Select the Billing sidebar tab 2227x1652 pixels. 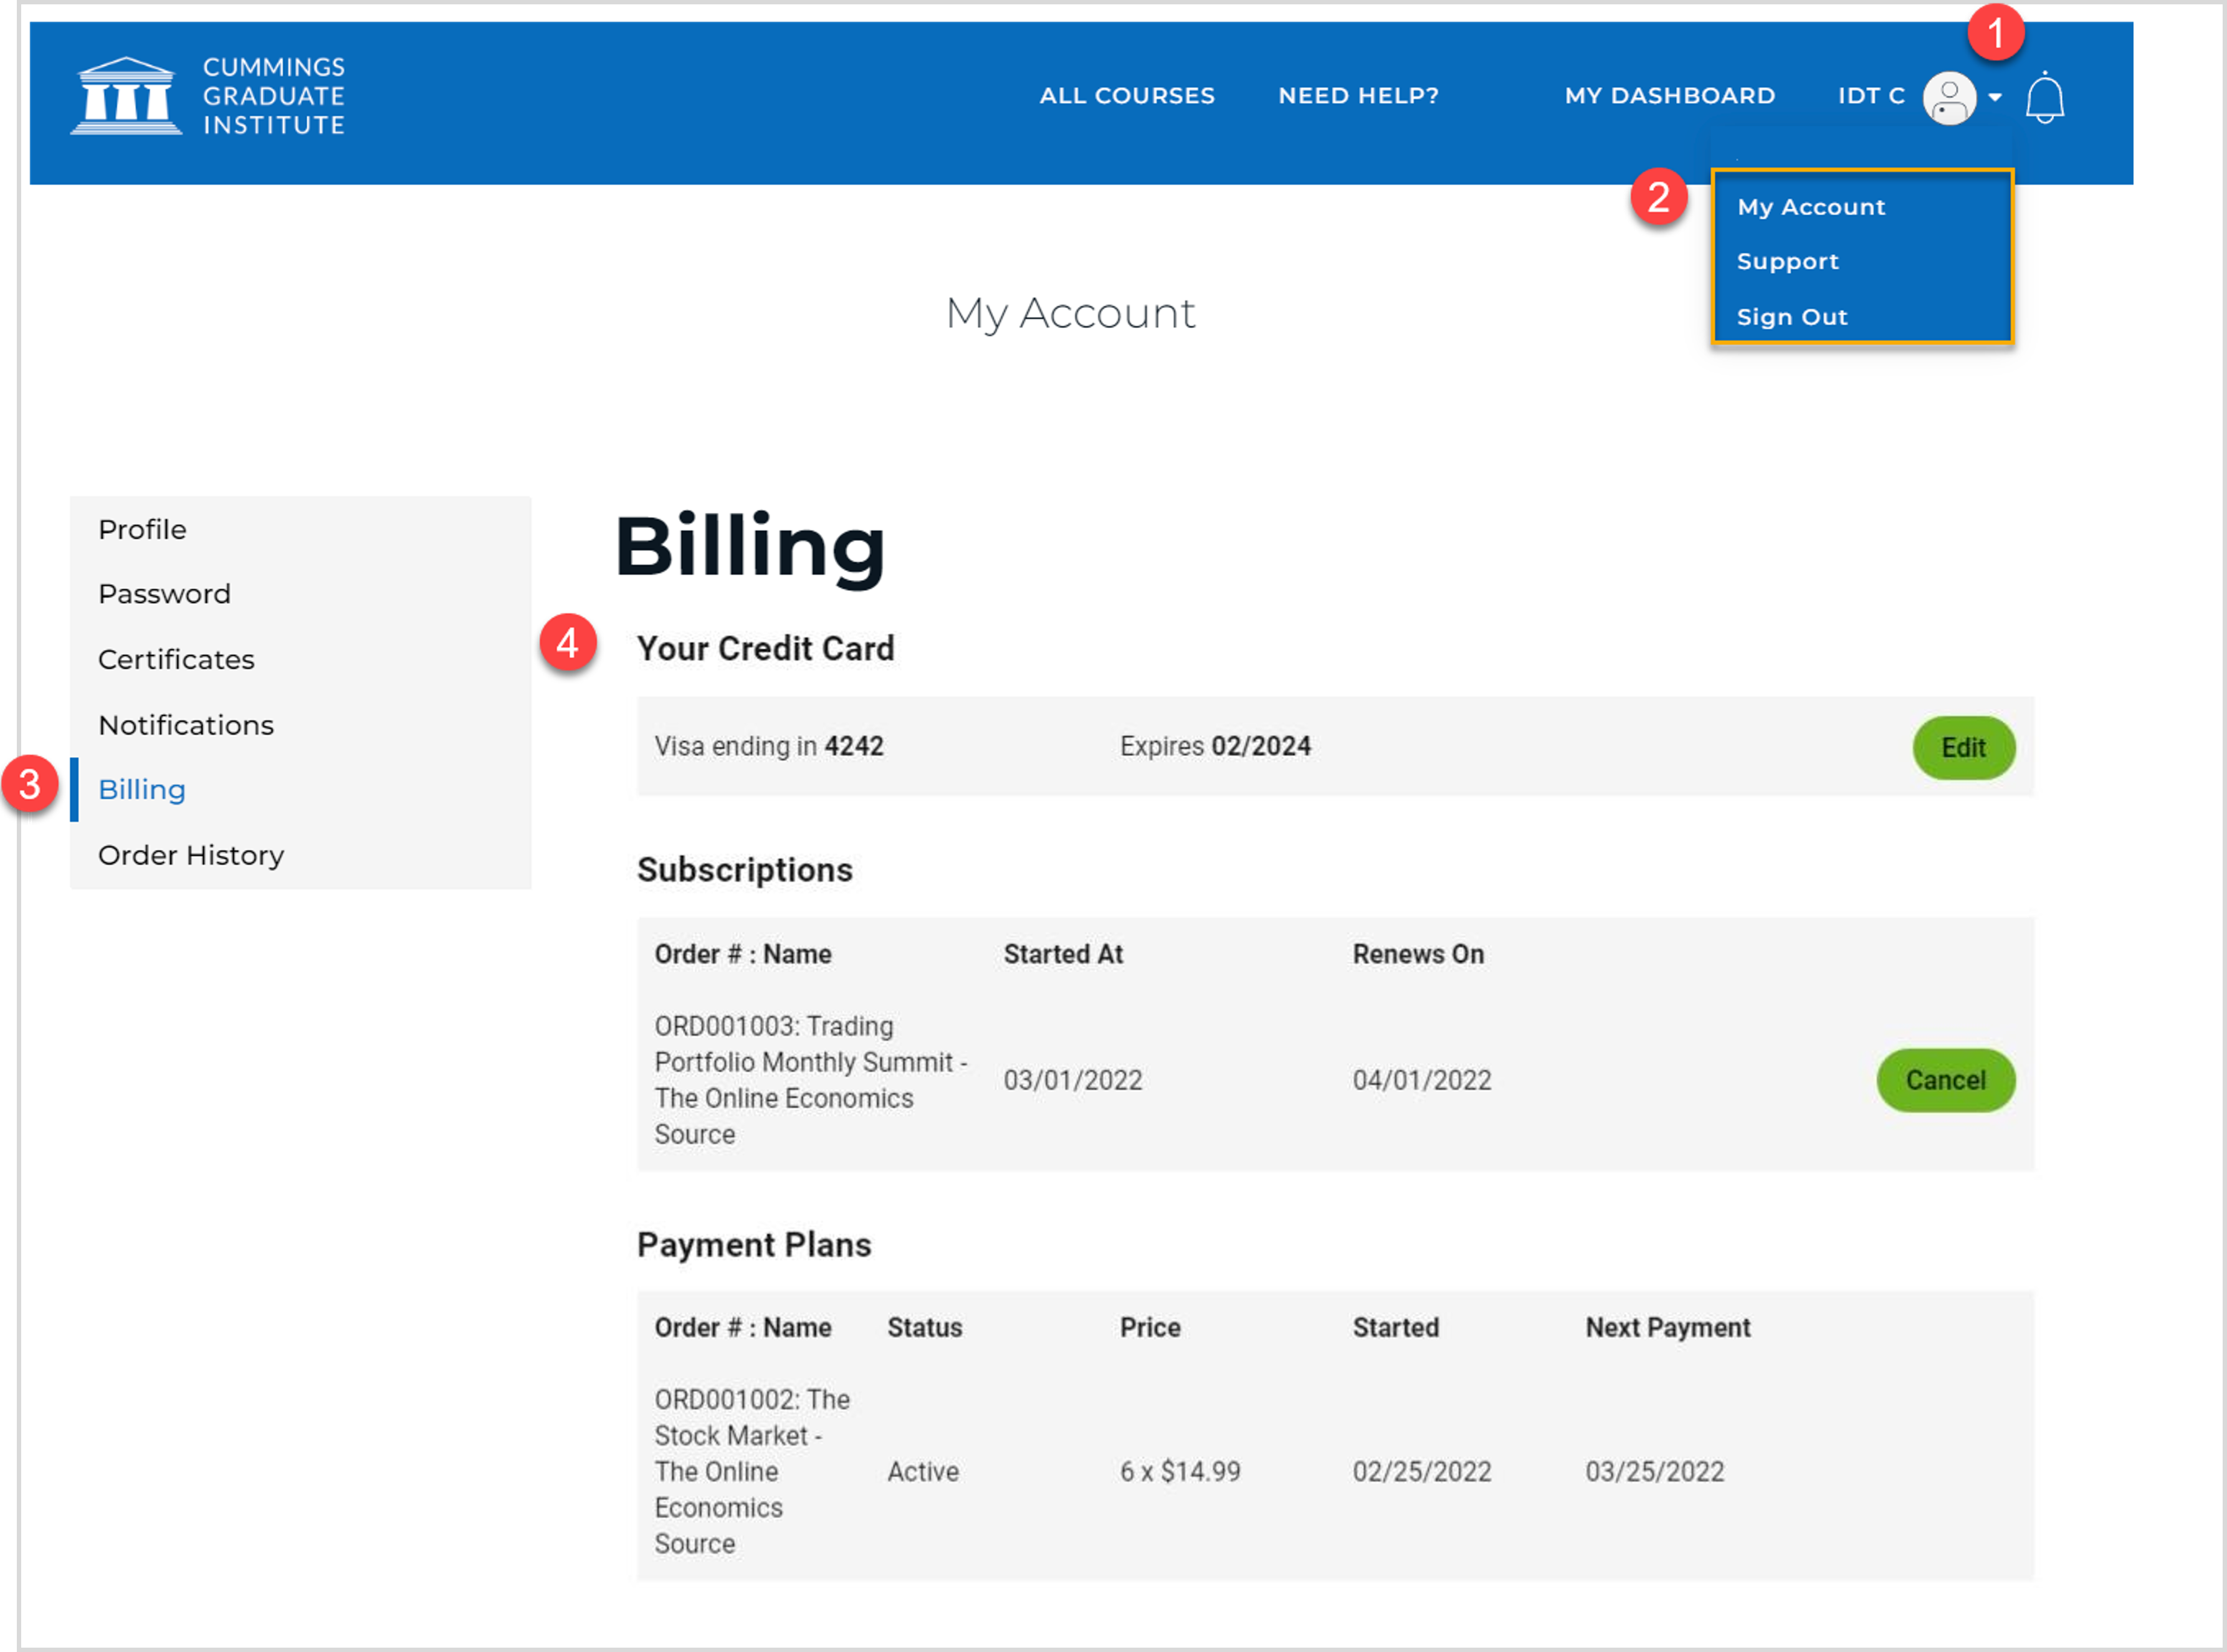tap(142, 790)
